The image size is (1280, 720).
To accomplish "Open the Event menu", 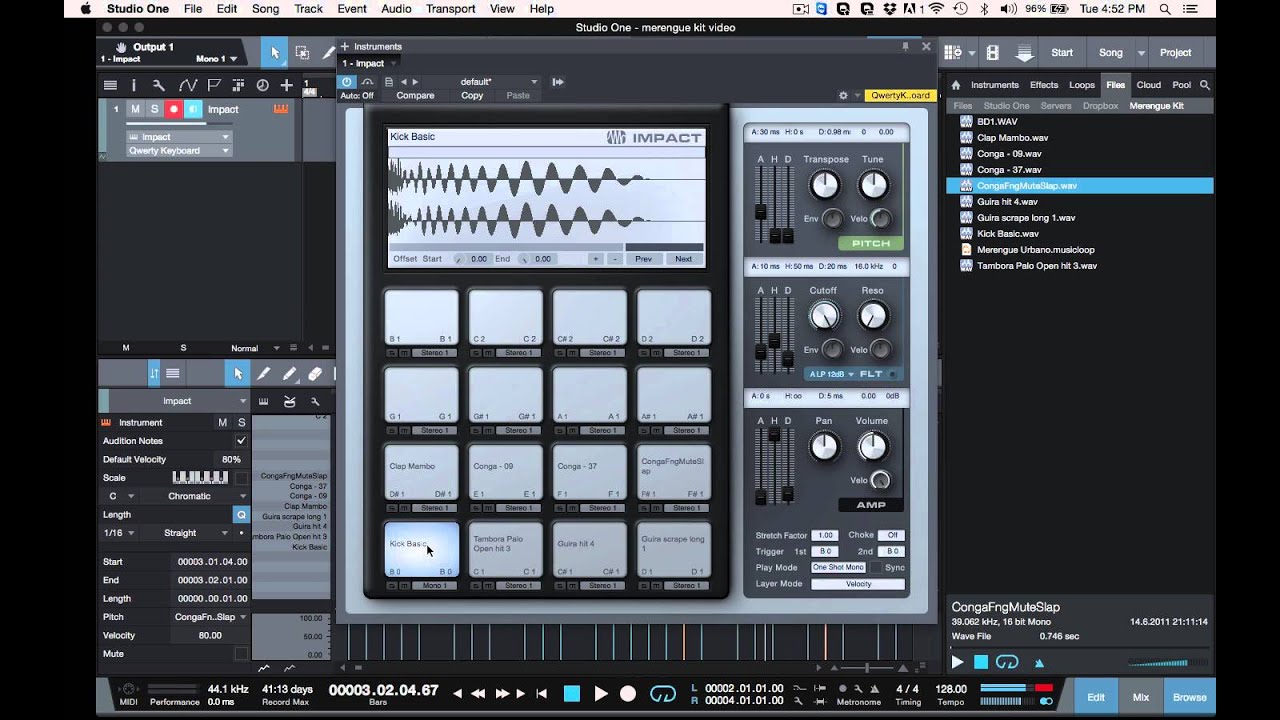I will (351, 9).
